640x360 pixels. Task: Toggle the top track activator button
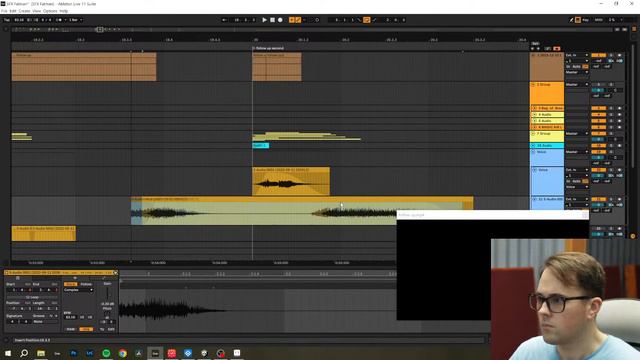click(x=598, y=55)
